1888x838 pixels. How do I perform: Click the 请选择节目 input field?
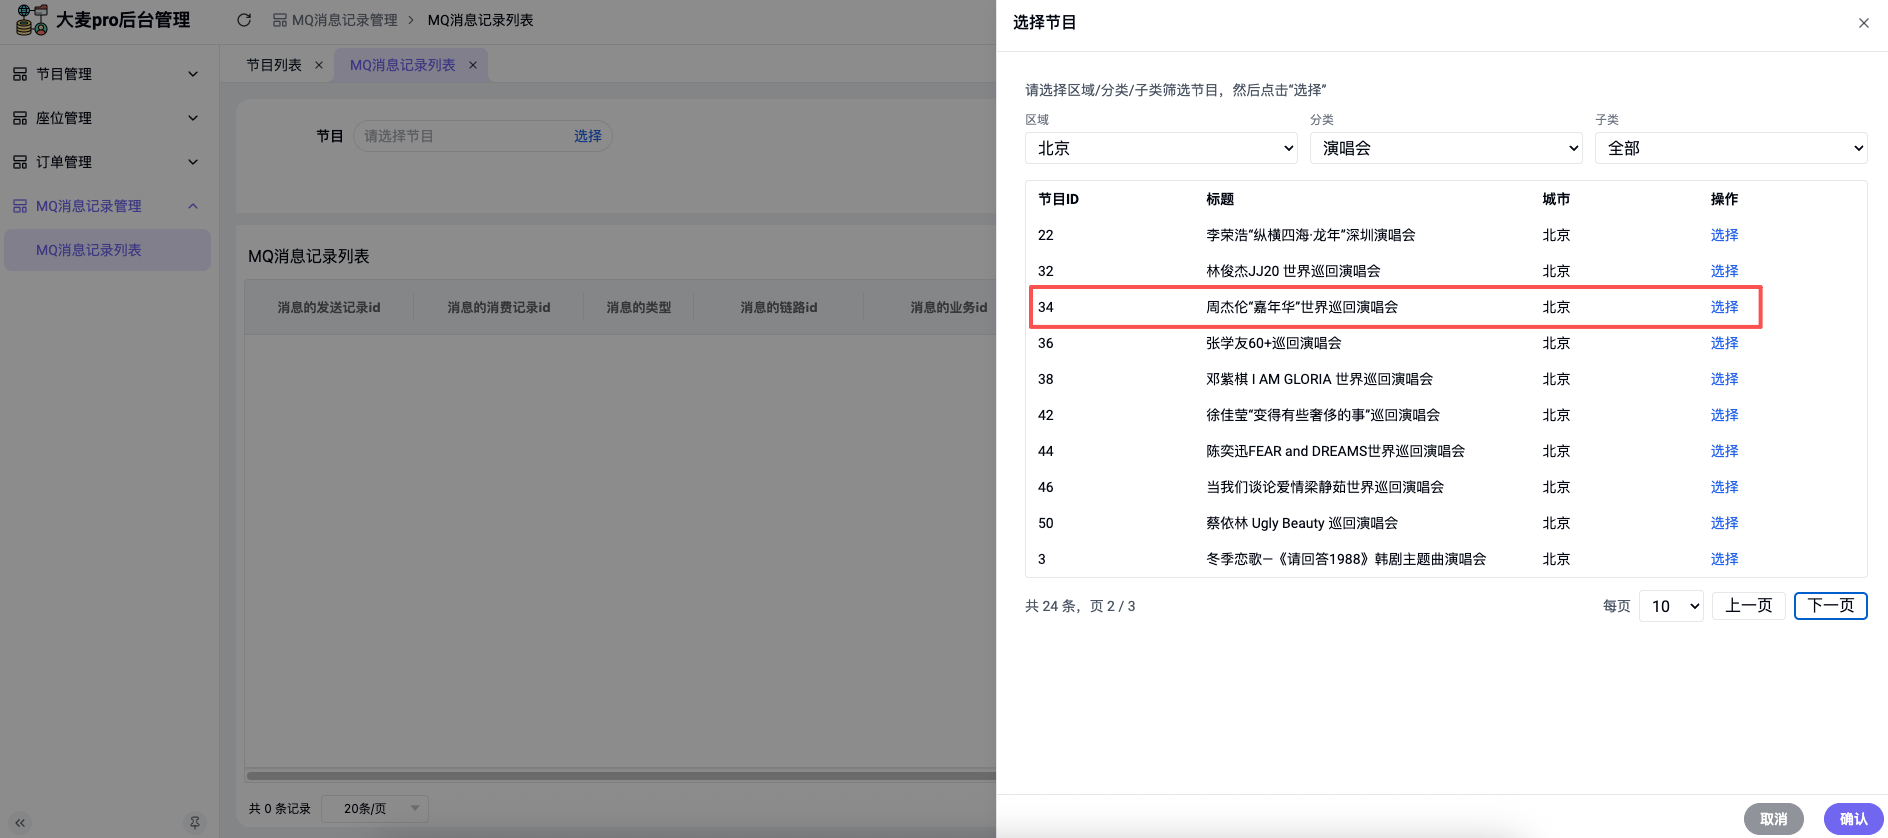460,136
